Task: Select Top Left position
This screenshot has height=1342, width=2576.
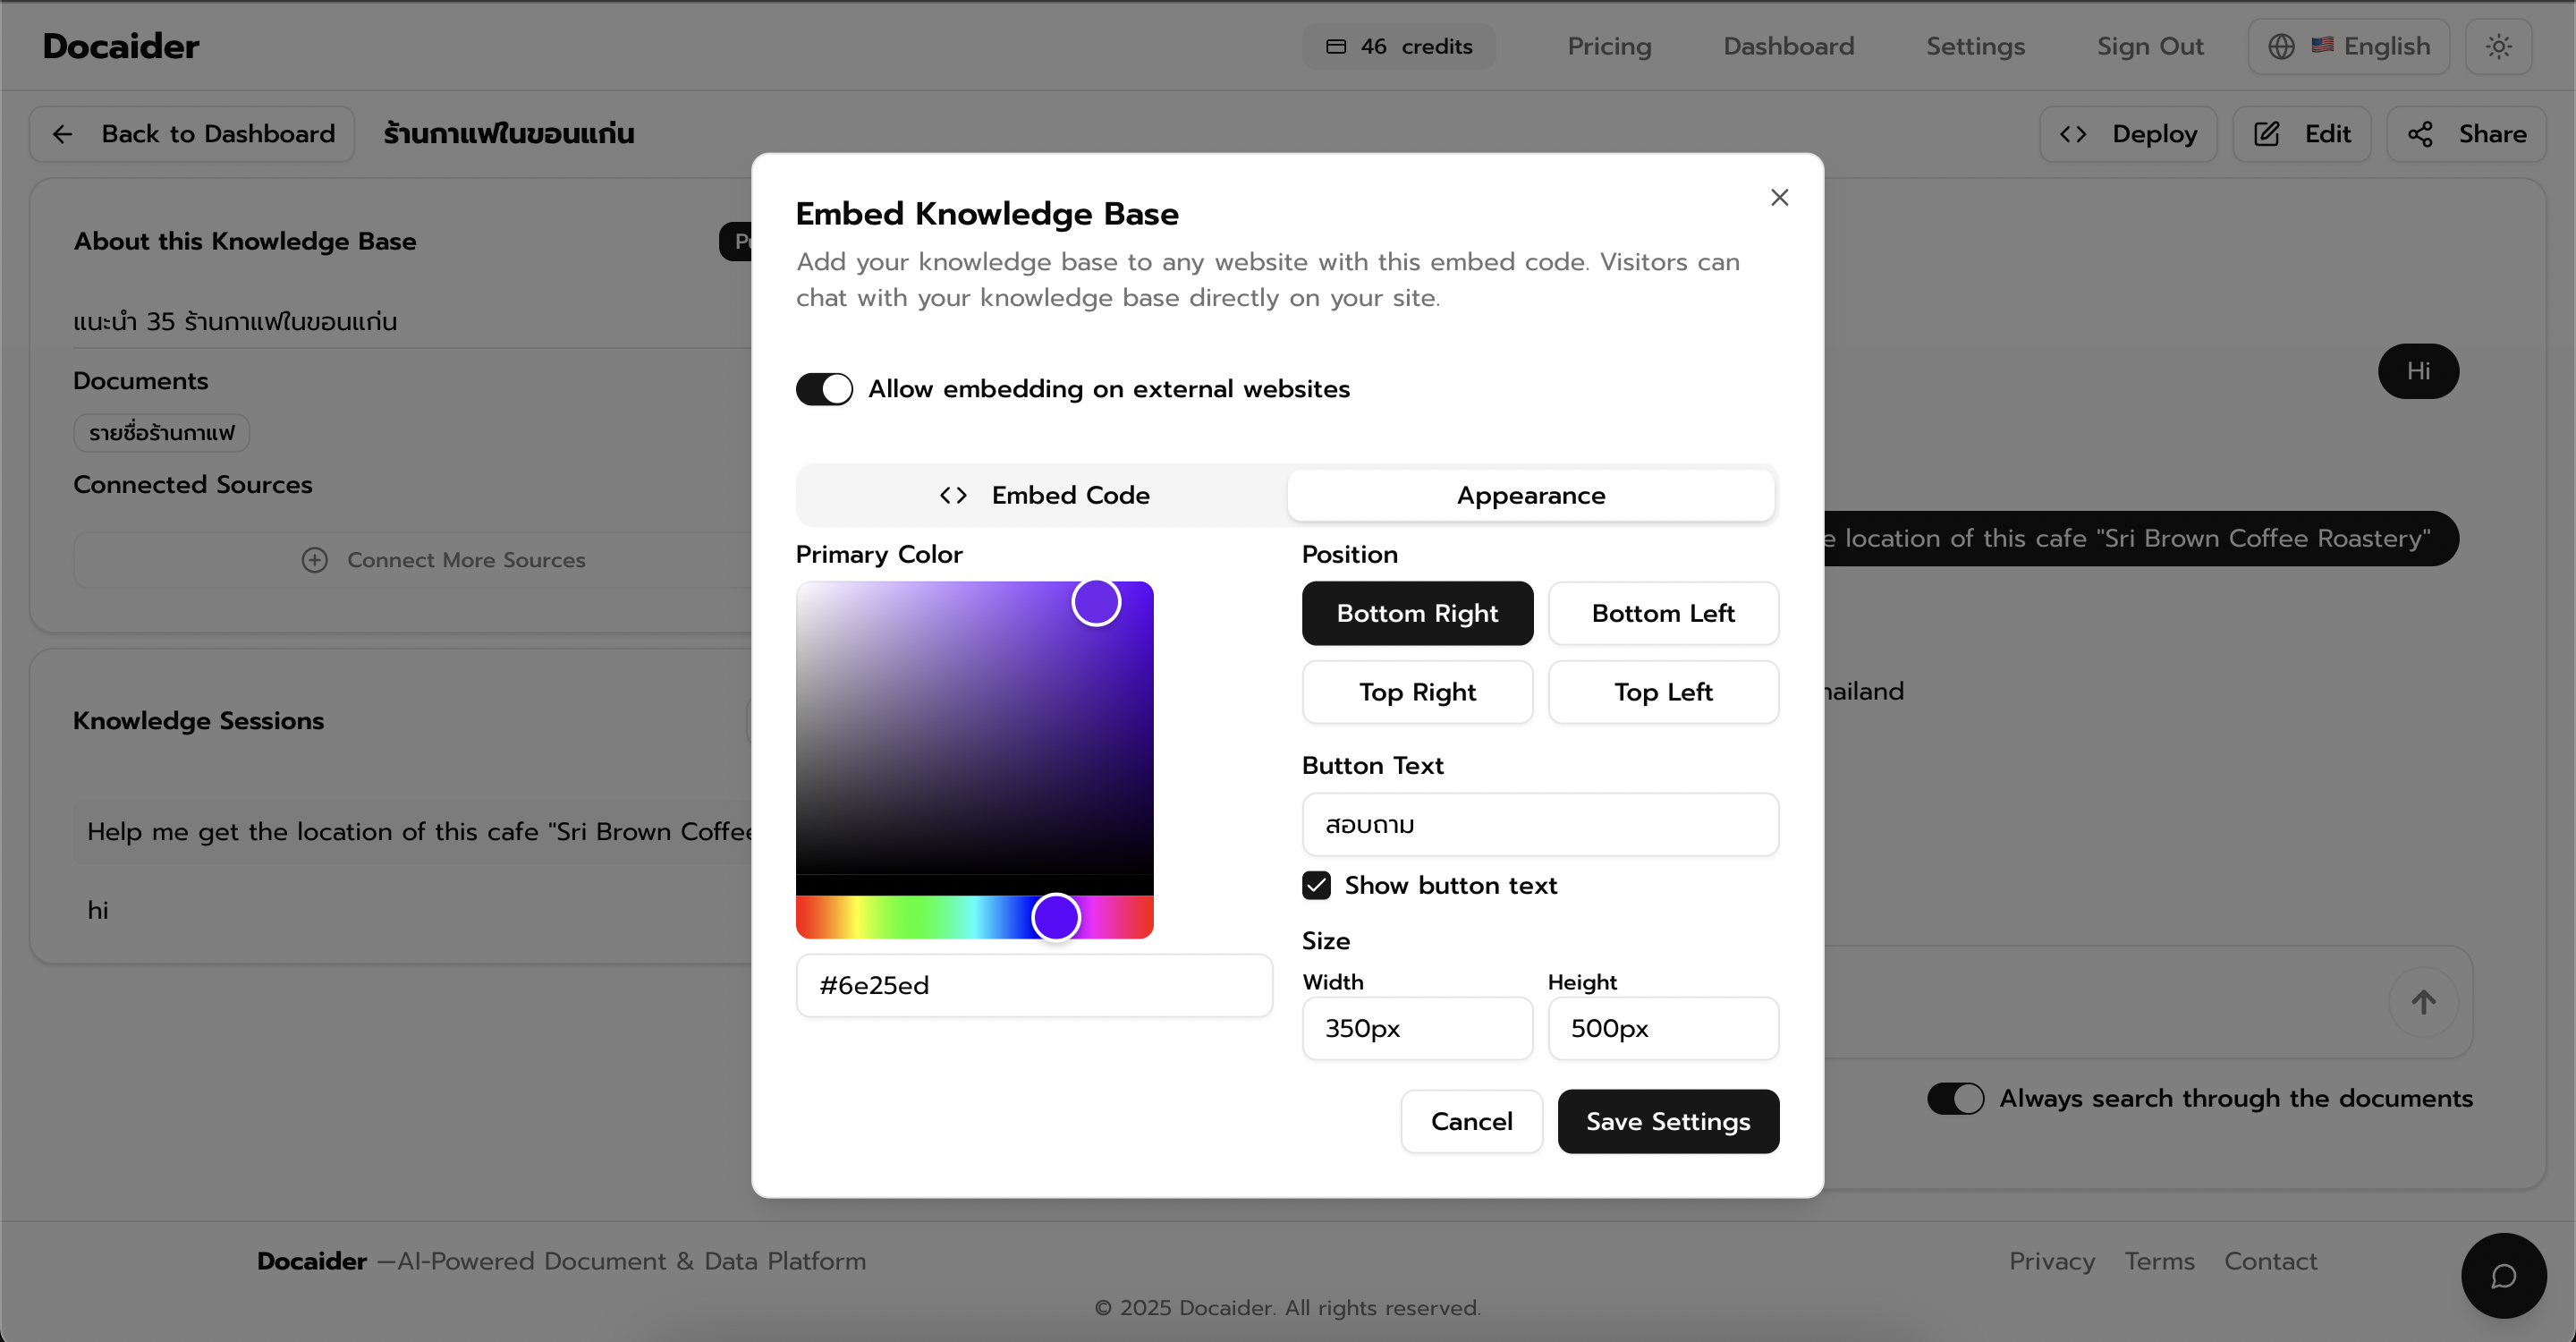Action: (x=1663, y=692)
